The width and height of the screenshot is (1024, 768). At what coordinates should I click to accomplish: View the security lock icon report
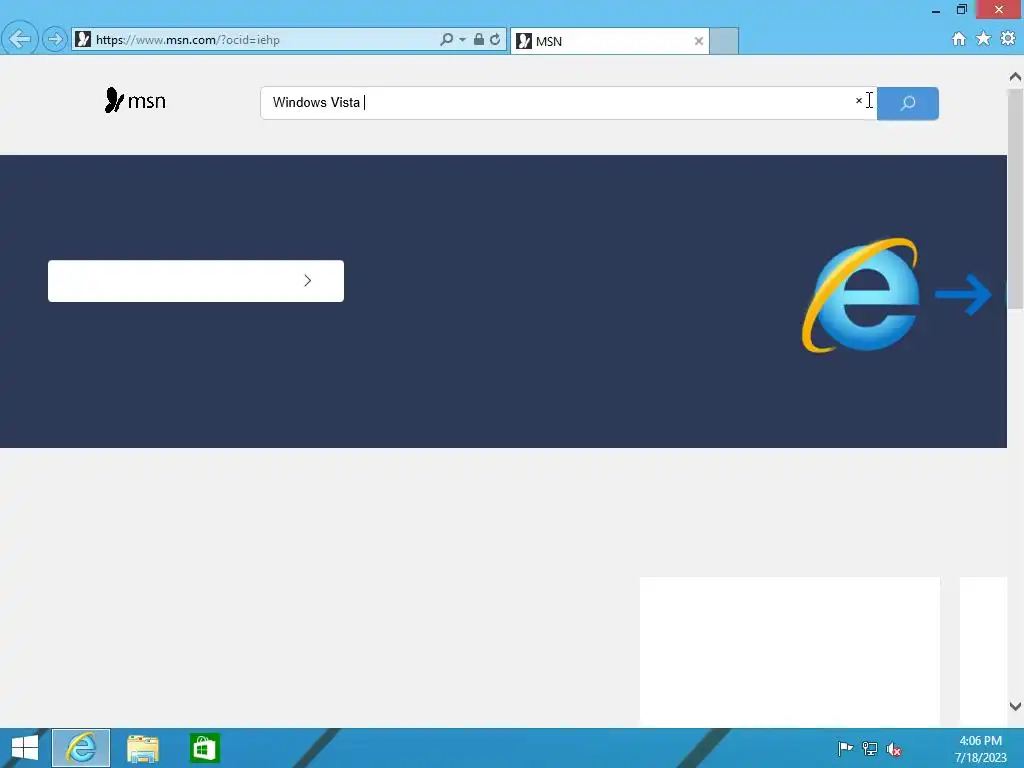pos(479,39)
